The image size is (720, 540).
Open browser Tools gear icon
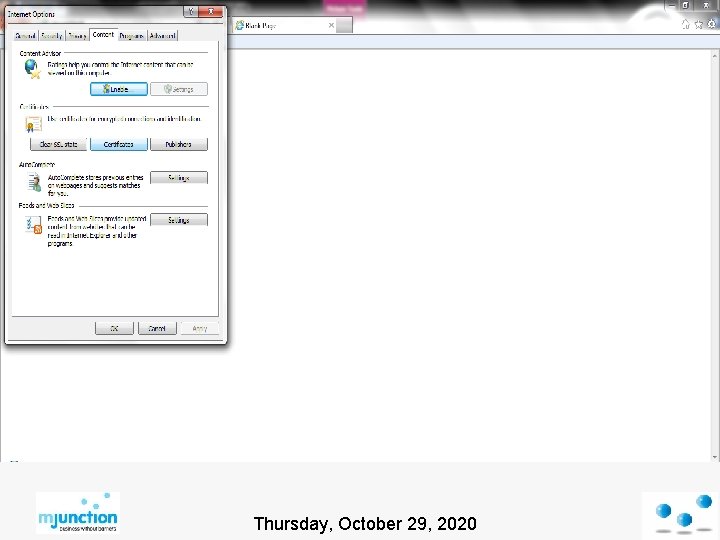712,24
